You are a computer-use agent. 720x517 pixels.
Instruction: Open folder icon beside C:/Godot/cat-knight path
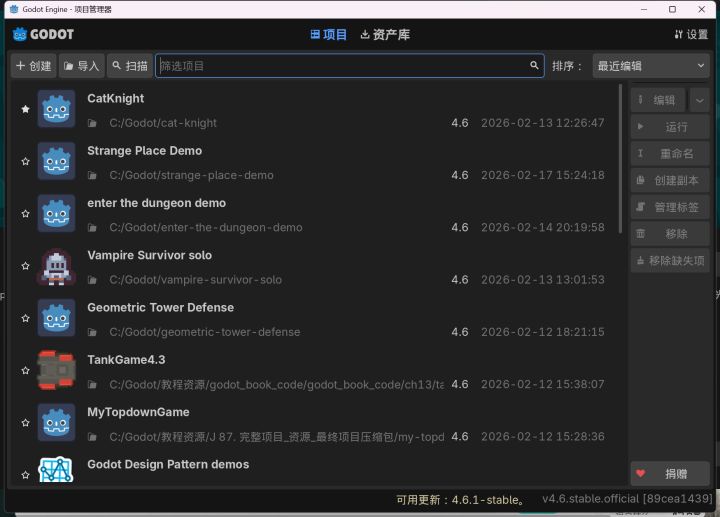pyautogui.click(x=92, y=123)
